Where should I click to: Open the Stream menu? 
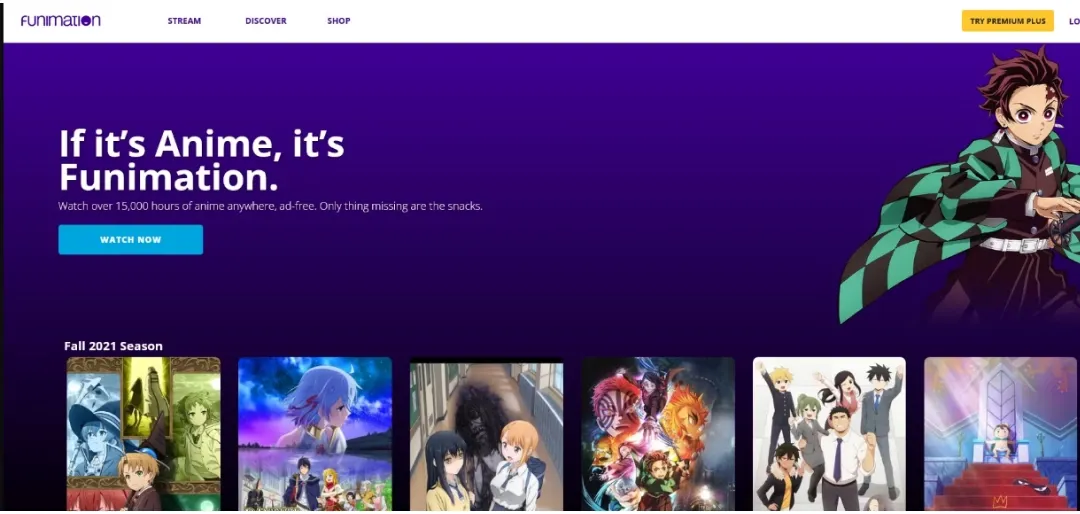point(184,21)
